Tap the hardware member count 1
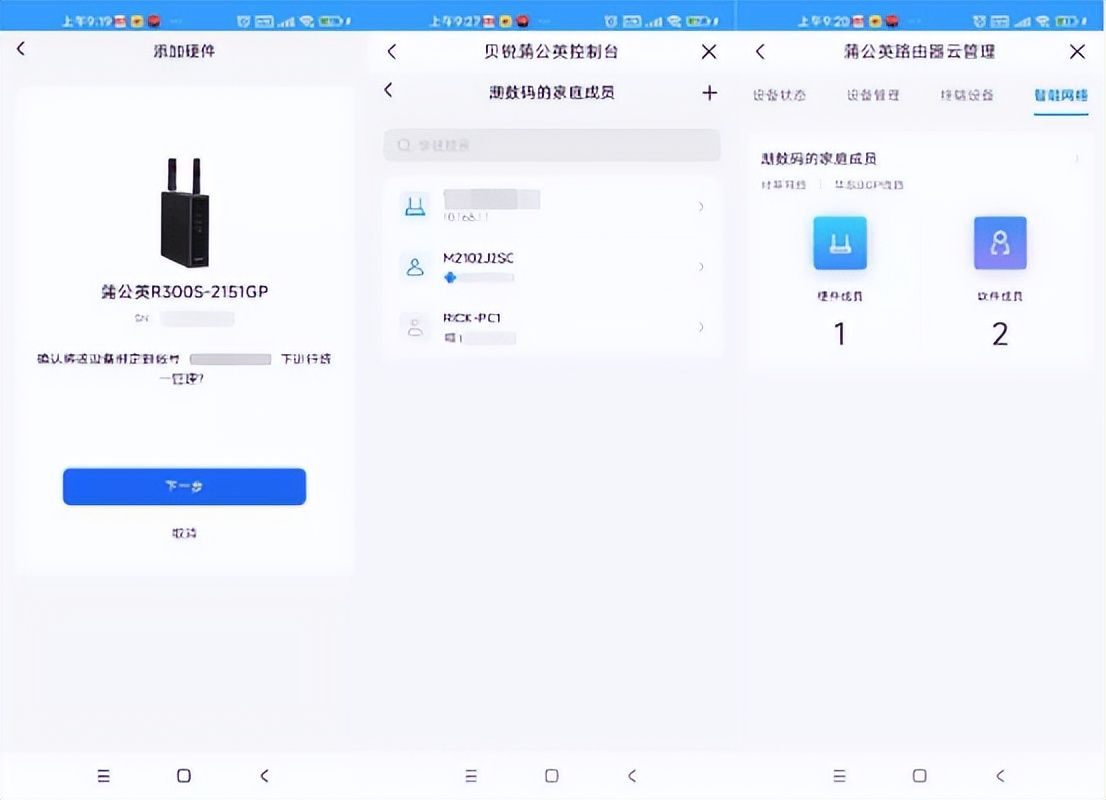The image size is (1106, 800). click(x=839, y=334)
